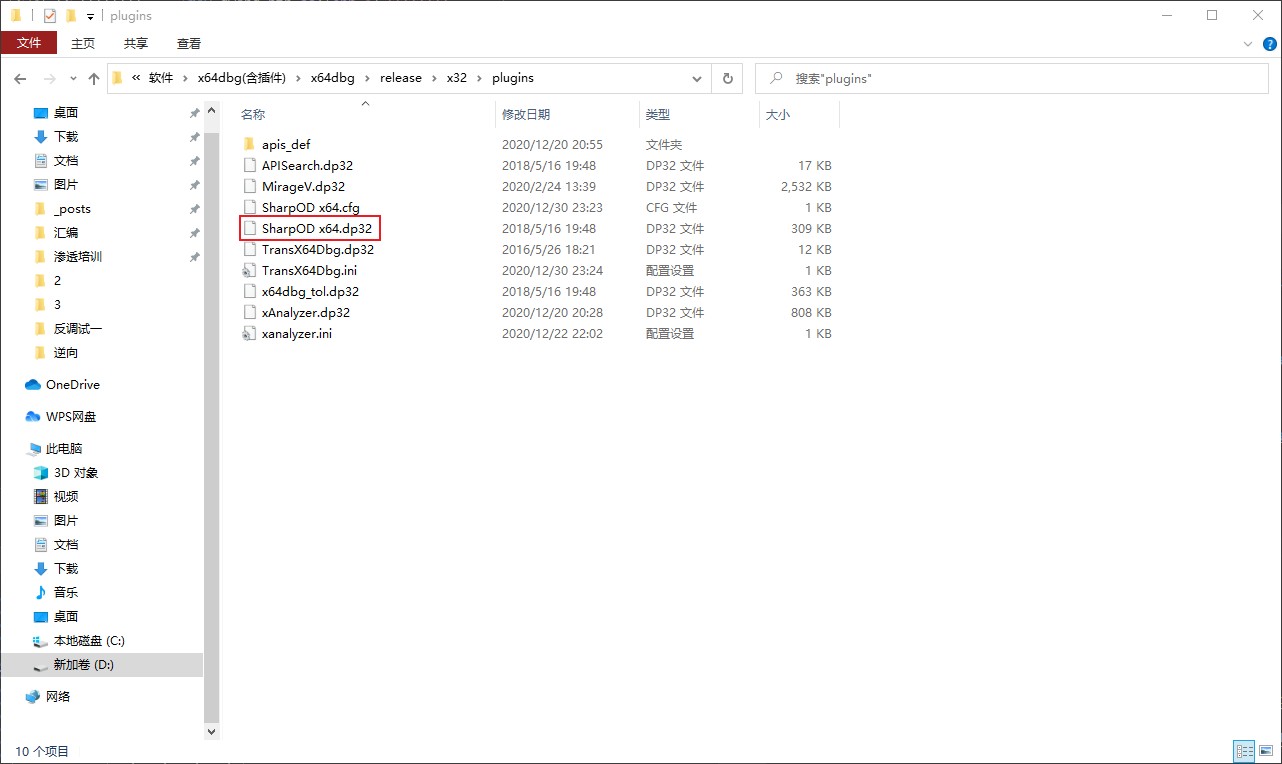Open 新加卷 (D:) drive
Viewport: 1282px width, 764px height.
pyautogui.click(x=84, y=665)
